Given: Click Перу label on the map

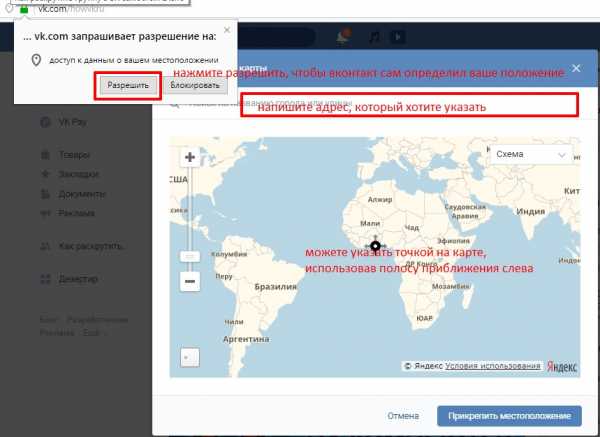Looking at the screenshot, I should coord(224,276).
